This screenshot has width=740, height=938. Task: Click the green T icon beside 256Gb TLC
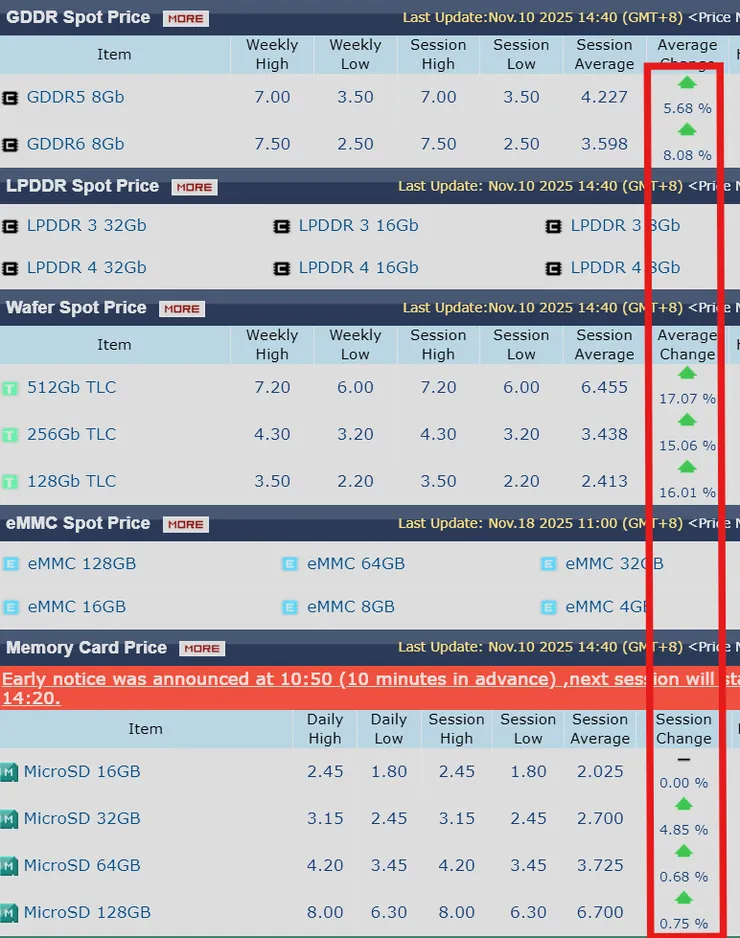pos(10,435)
